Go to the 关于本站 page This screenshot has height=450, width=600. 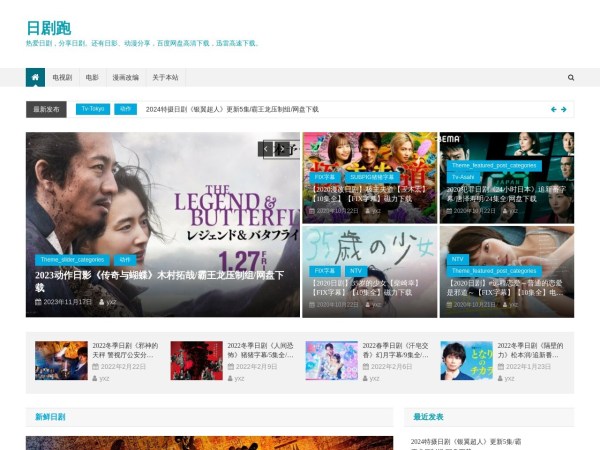click(x=165, y=77)
